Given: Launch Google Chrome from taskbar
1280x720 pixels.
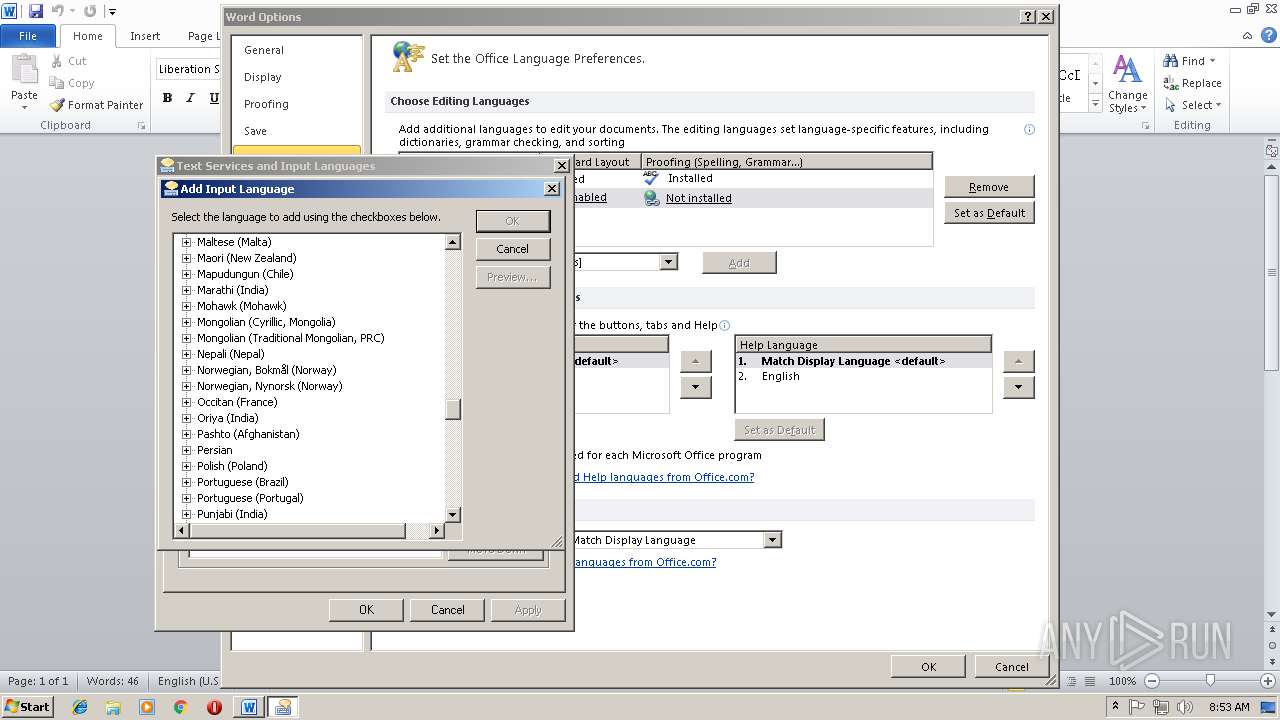Looking at the screenshot, I should tap(180, 707).
